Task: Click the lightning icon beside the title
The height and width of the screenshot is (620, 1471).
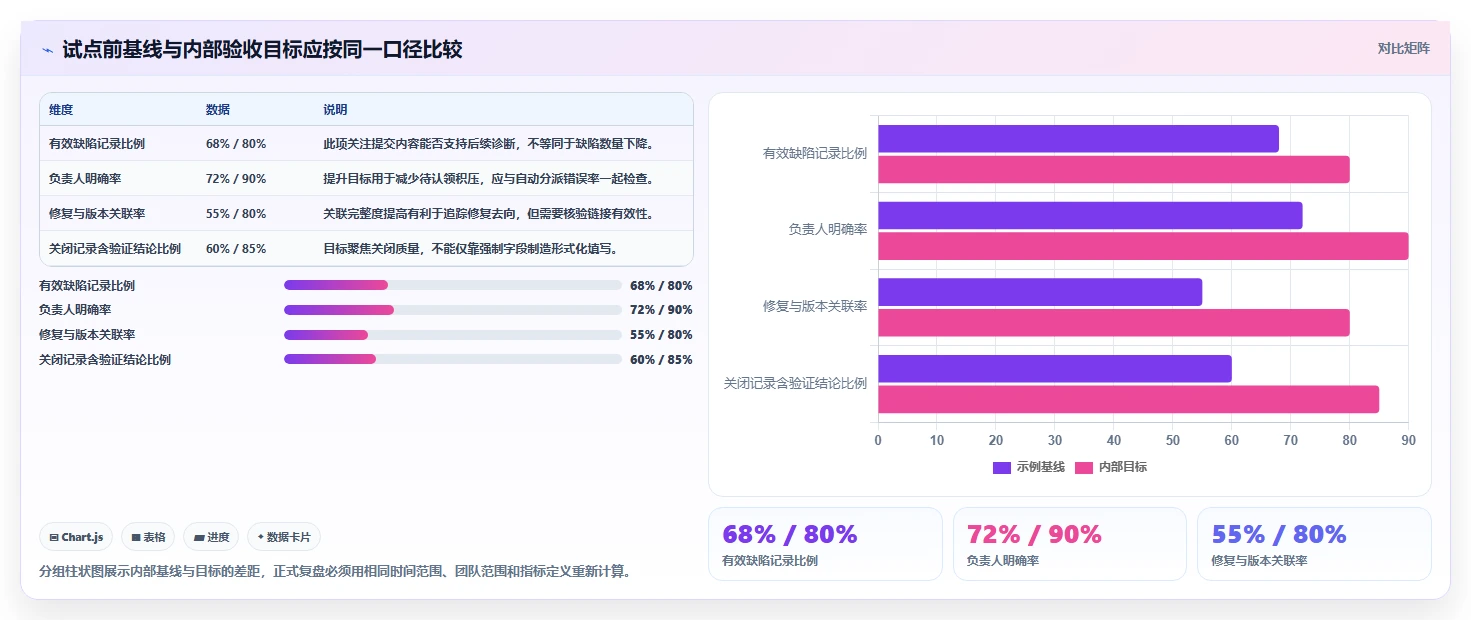Action: pos(47,49)
